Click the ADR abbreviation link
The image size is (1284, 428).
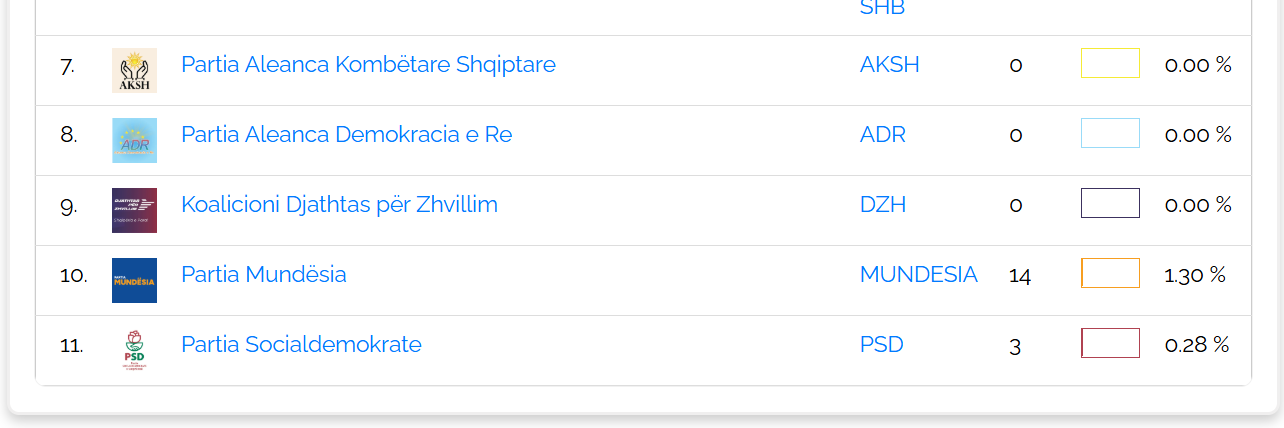882,134
